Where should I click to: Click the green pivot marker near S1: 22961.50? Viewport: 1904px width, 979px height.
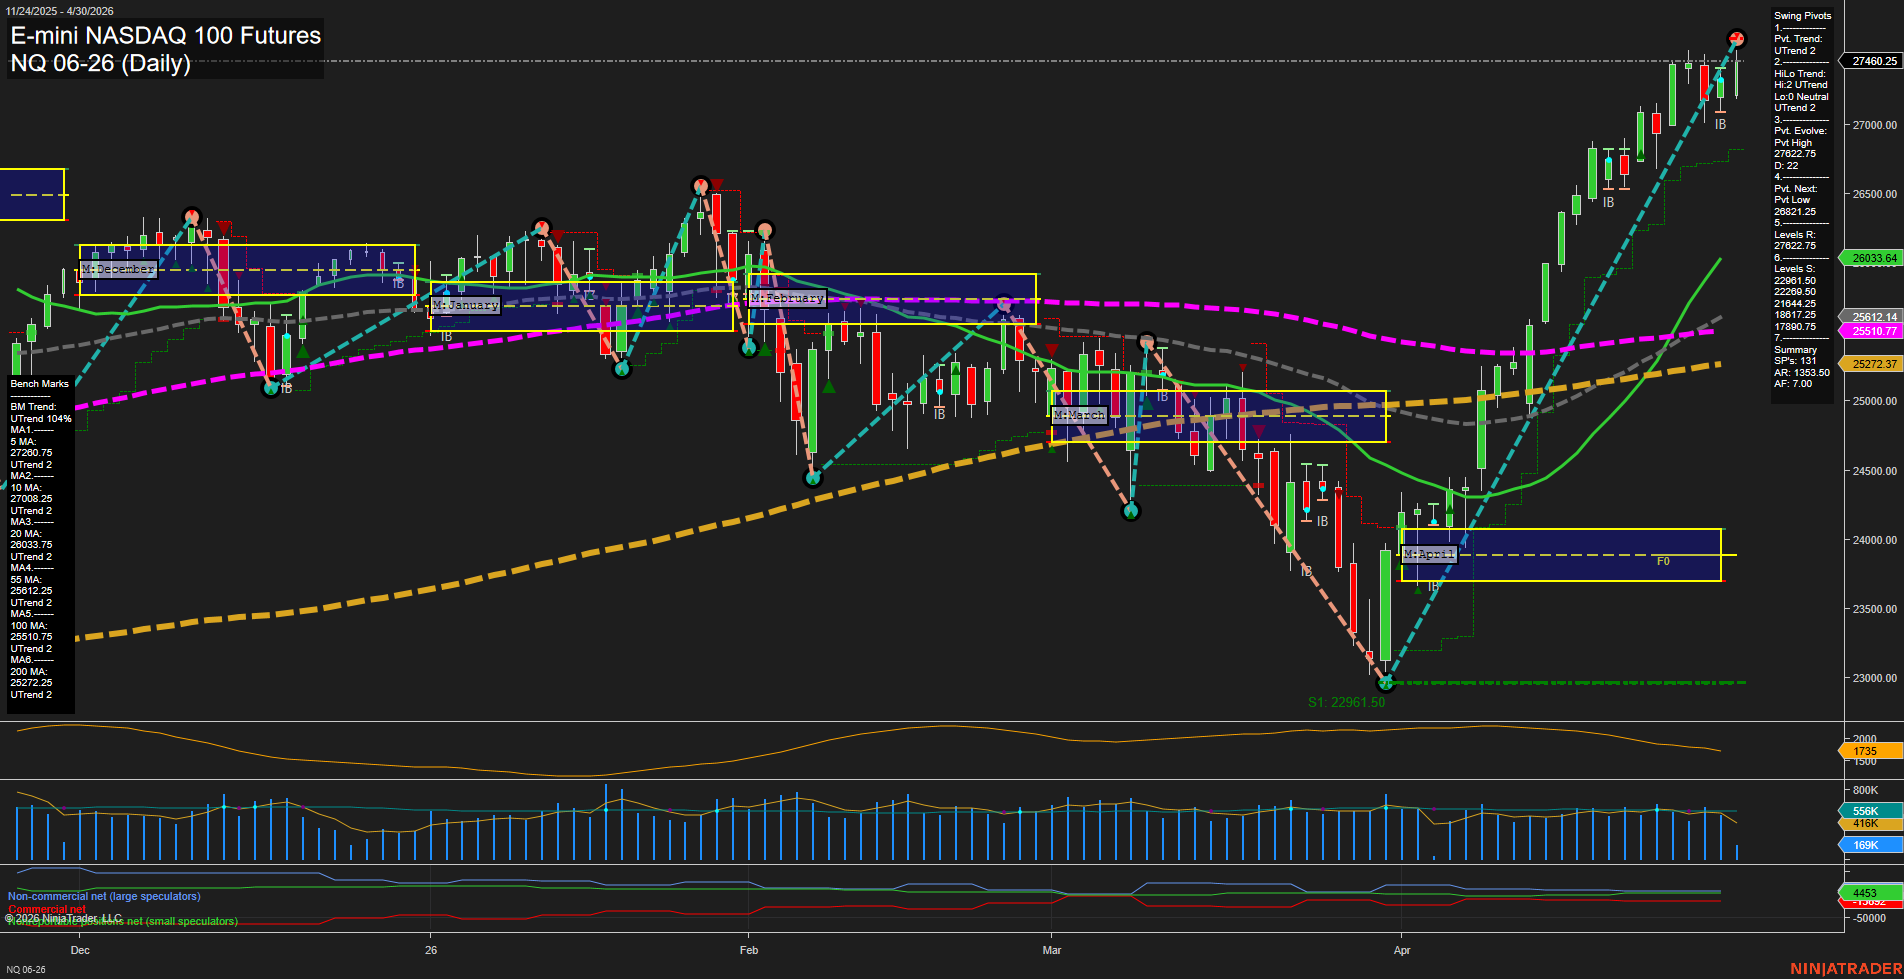coord(1386,683)
